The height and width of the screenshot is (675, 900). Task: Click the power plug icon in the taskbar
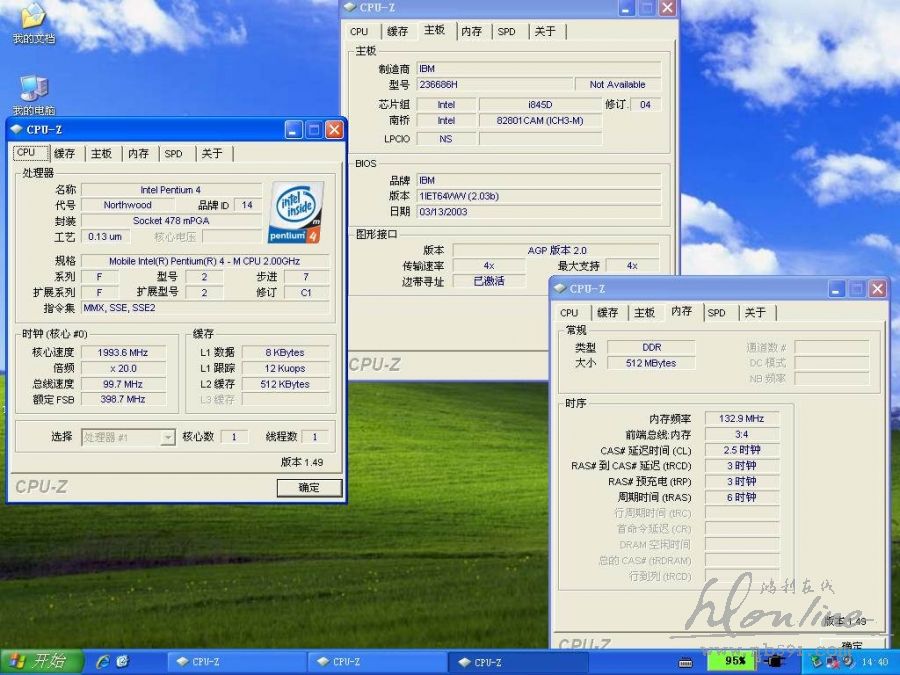click(774, 661)
